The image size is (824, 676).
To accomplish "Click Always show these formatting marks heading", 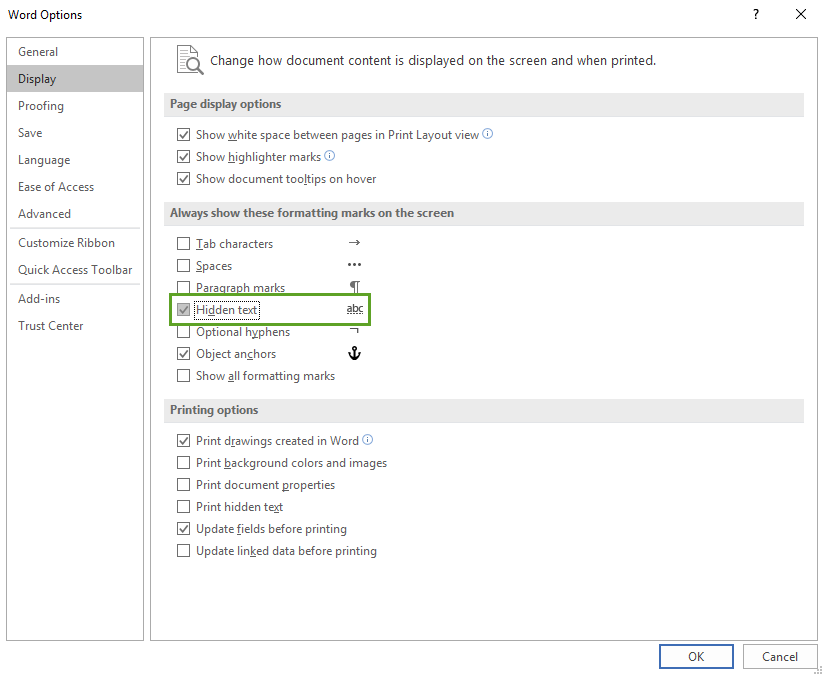I will tap(312, 213).
